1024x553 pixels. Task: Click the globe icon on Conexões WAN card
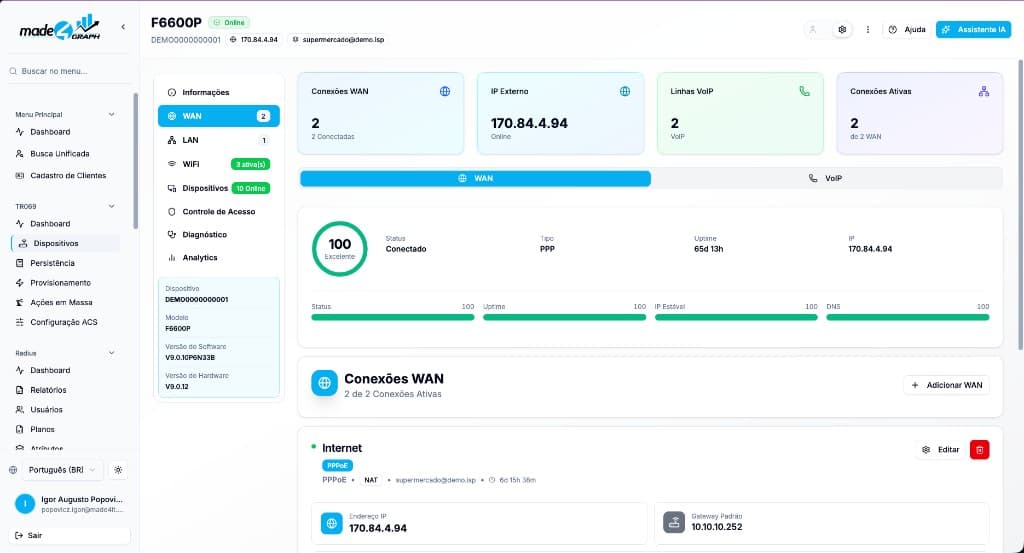point(445,91)
